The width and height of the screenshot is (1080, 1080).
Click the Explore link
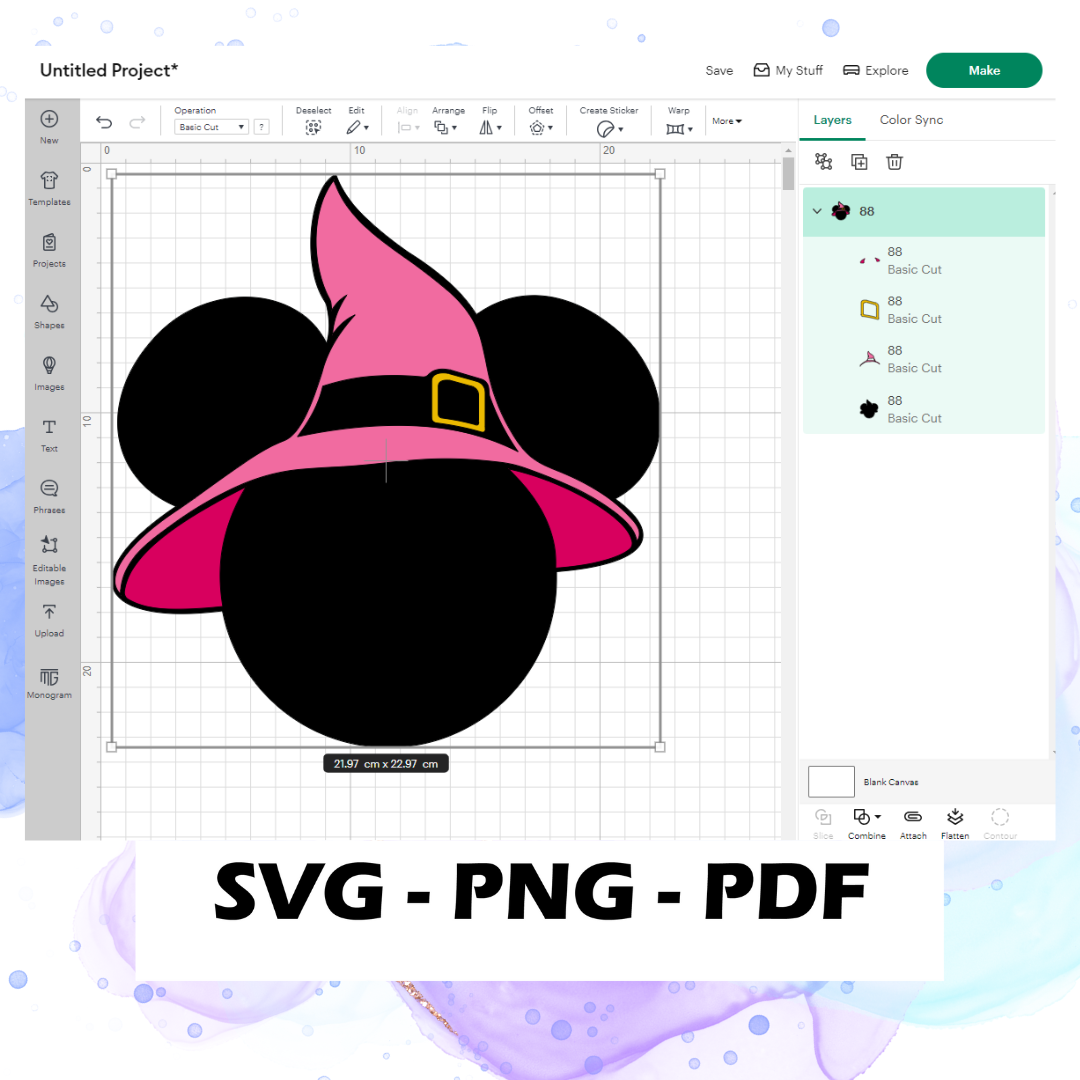click(875, 70)
